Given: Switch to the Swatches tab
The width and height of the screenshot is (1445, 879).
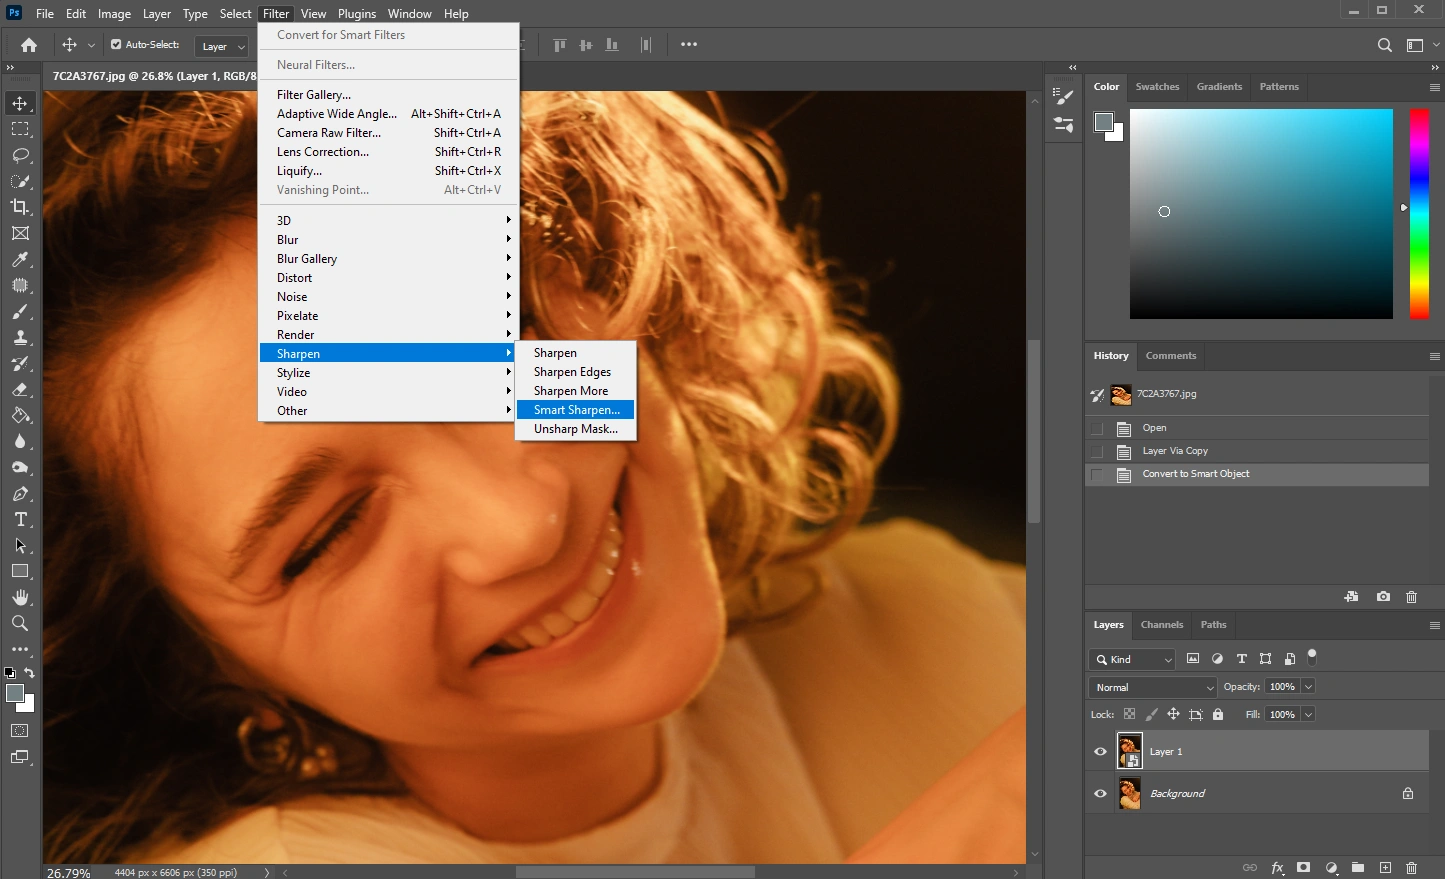Looking at the screenshot, I should pos(1157,87).
